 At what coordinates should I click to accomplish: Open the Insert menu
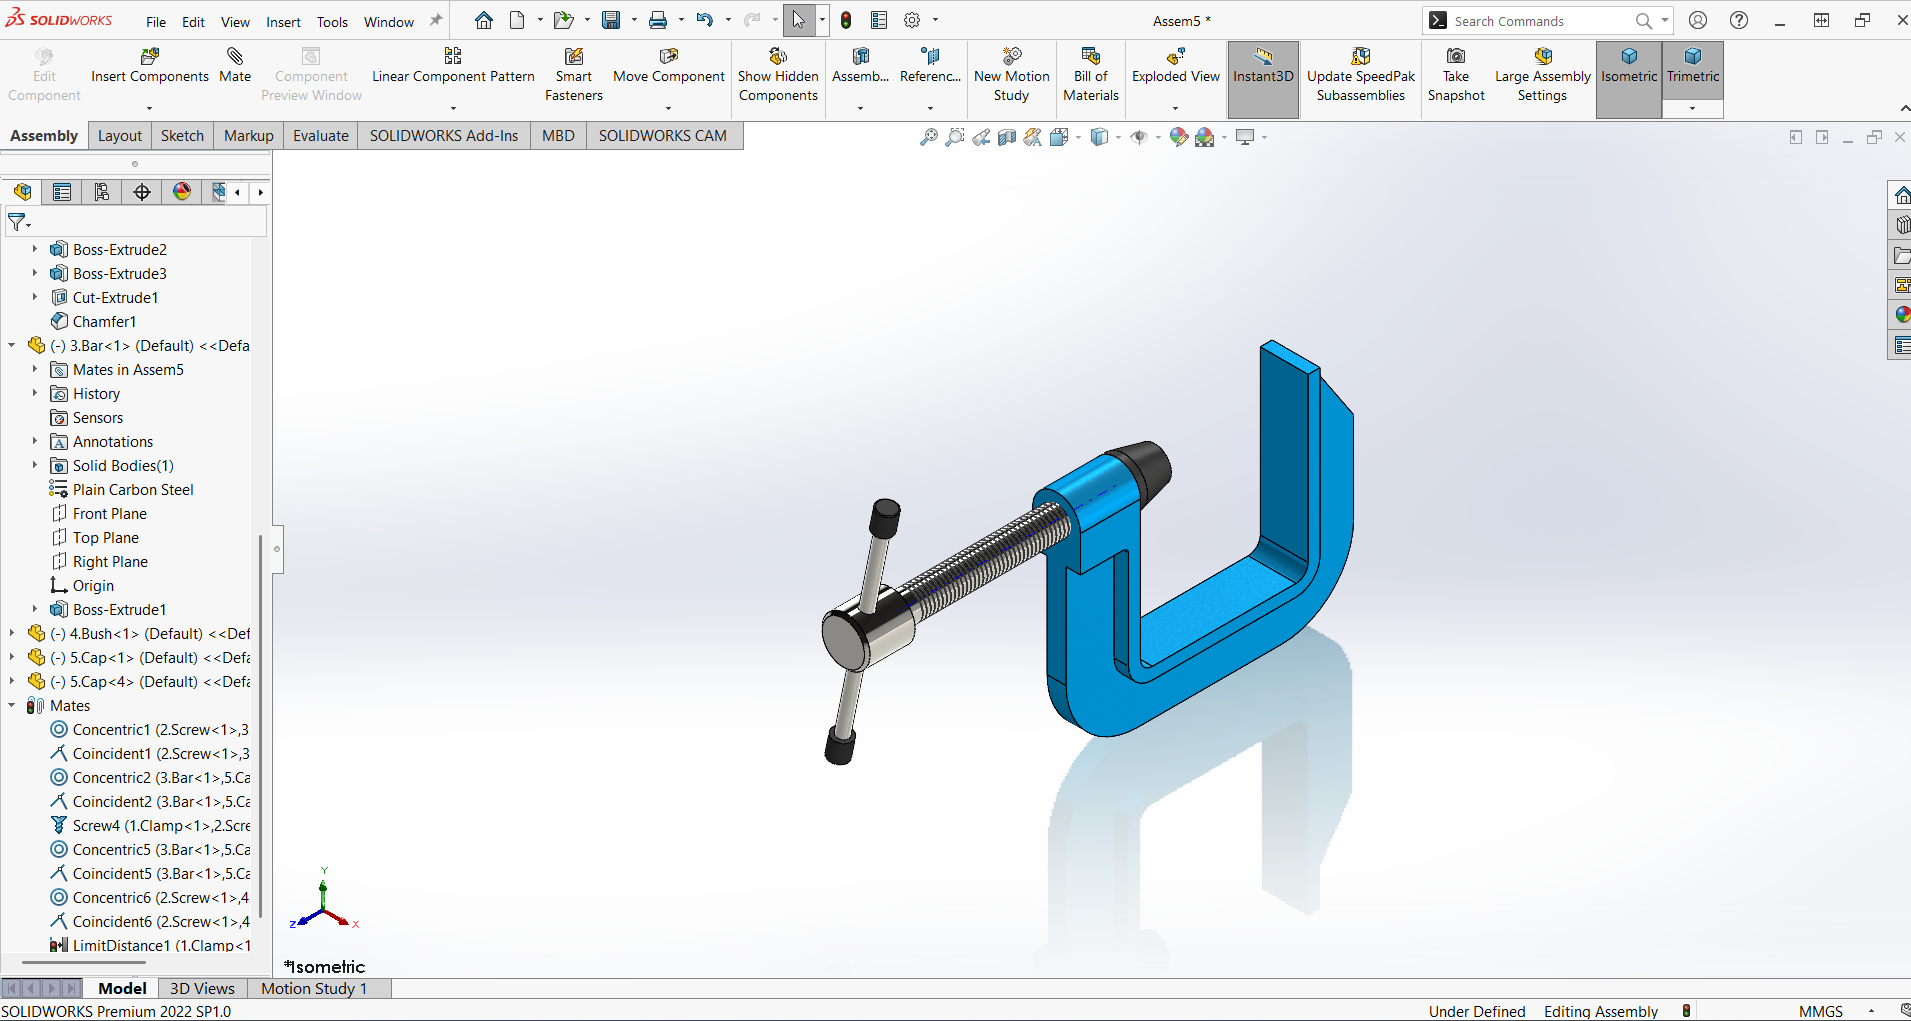click(x=283, y=22)
